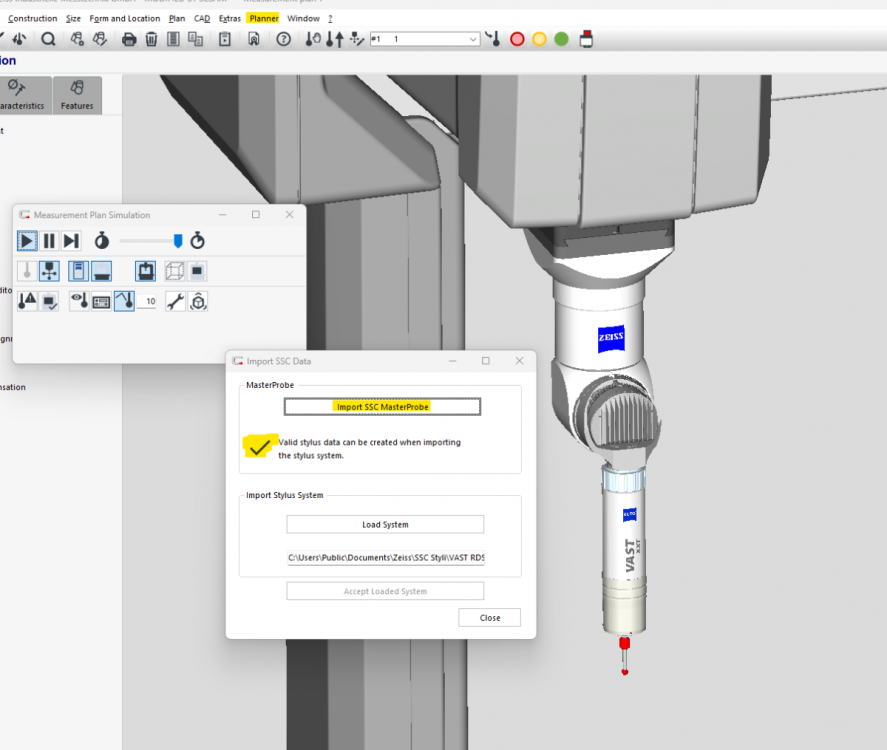
Task: Toggle the stylus travel path display
Action: click(x=124, y=301)
